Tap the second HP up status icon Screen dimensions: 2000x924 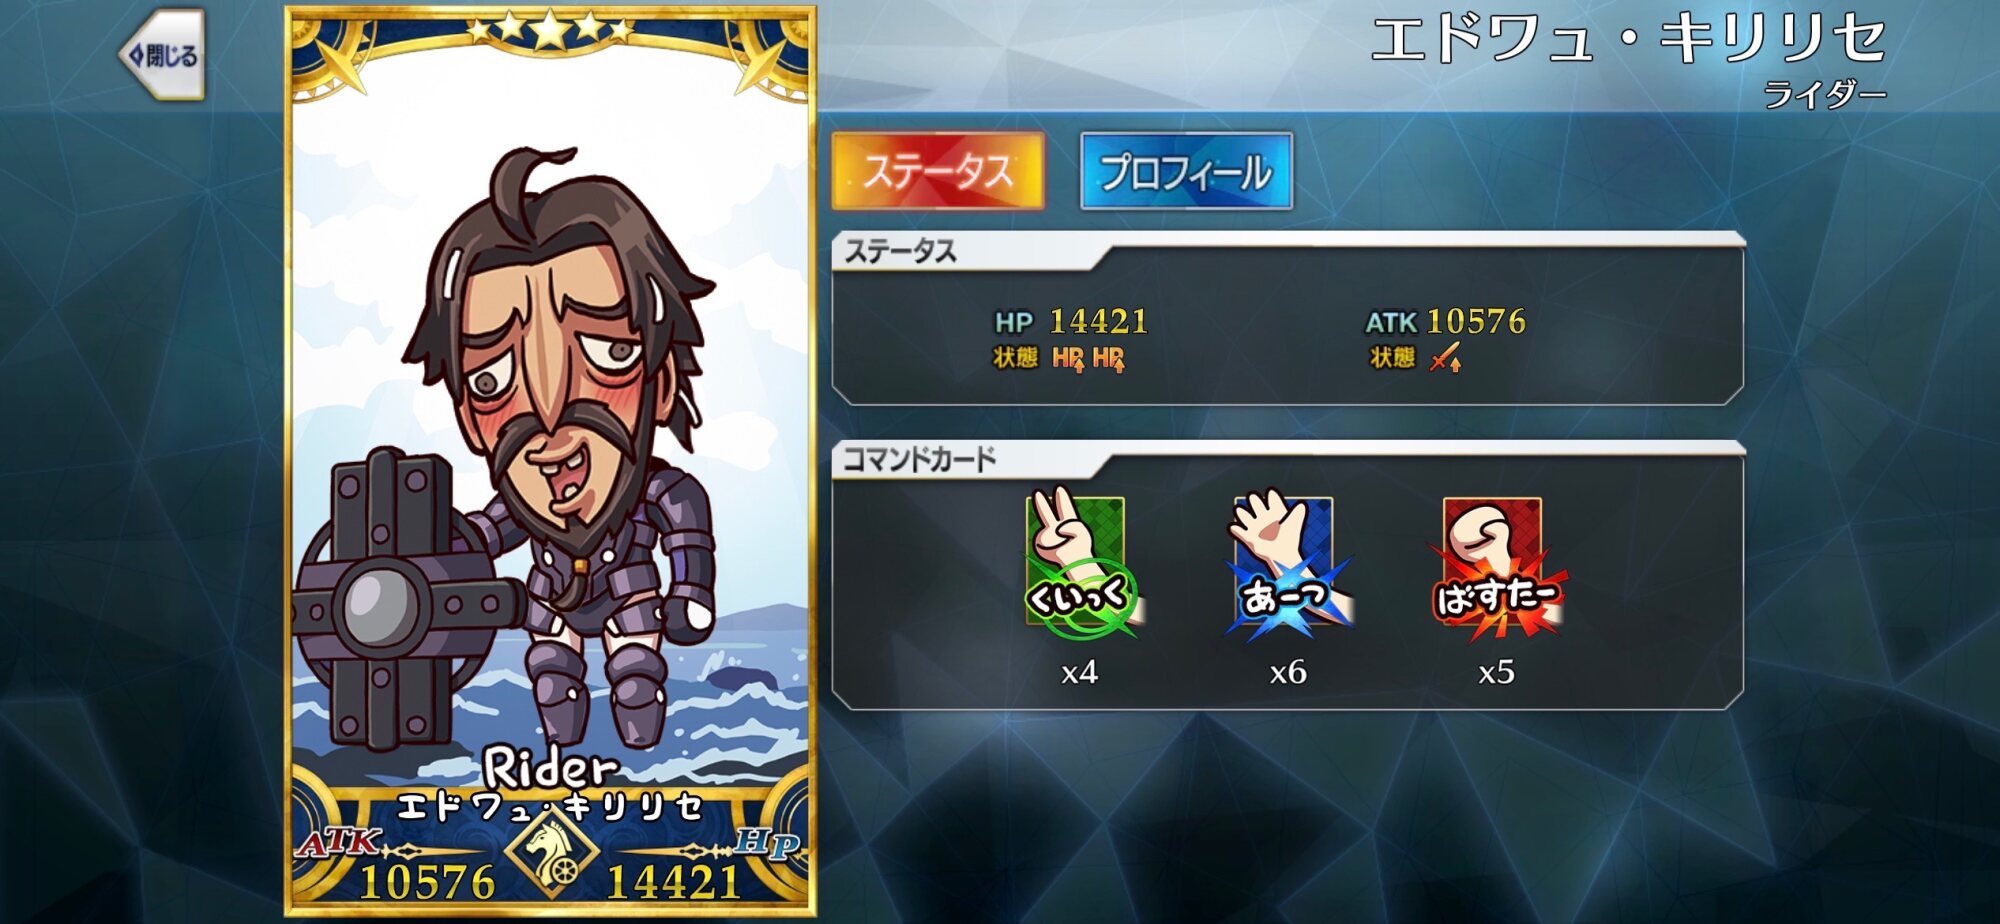[1108, 358]
